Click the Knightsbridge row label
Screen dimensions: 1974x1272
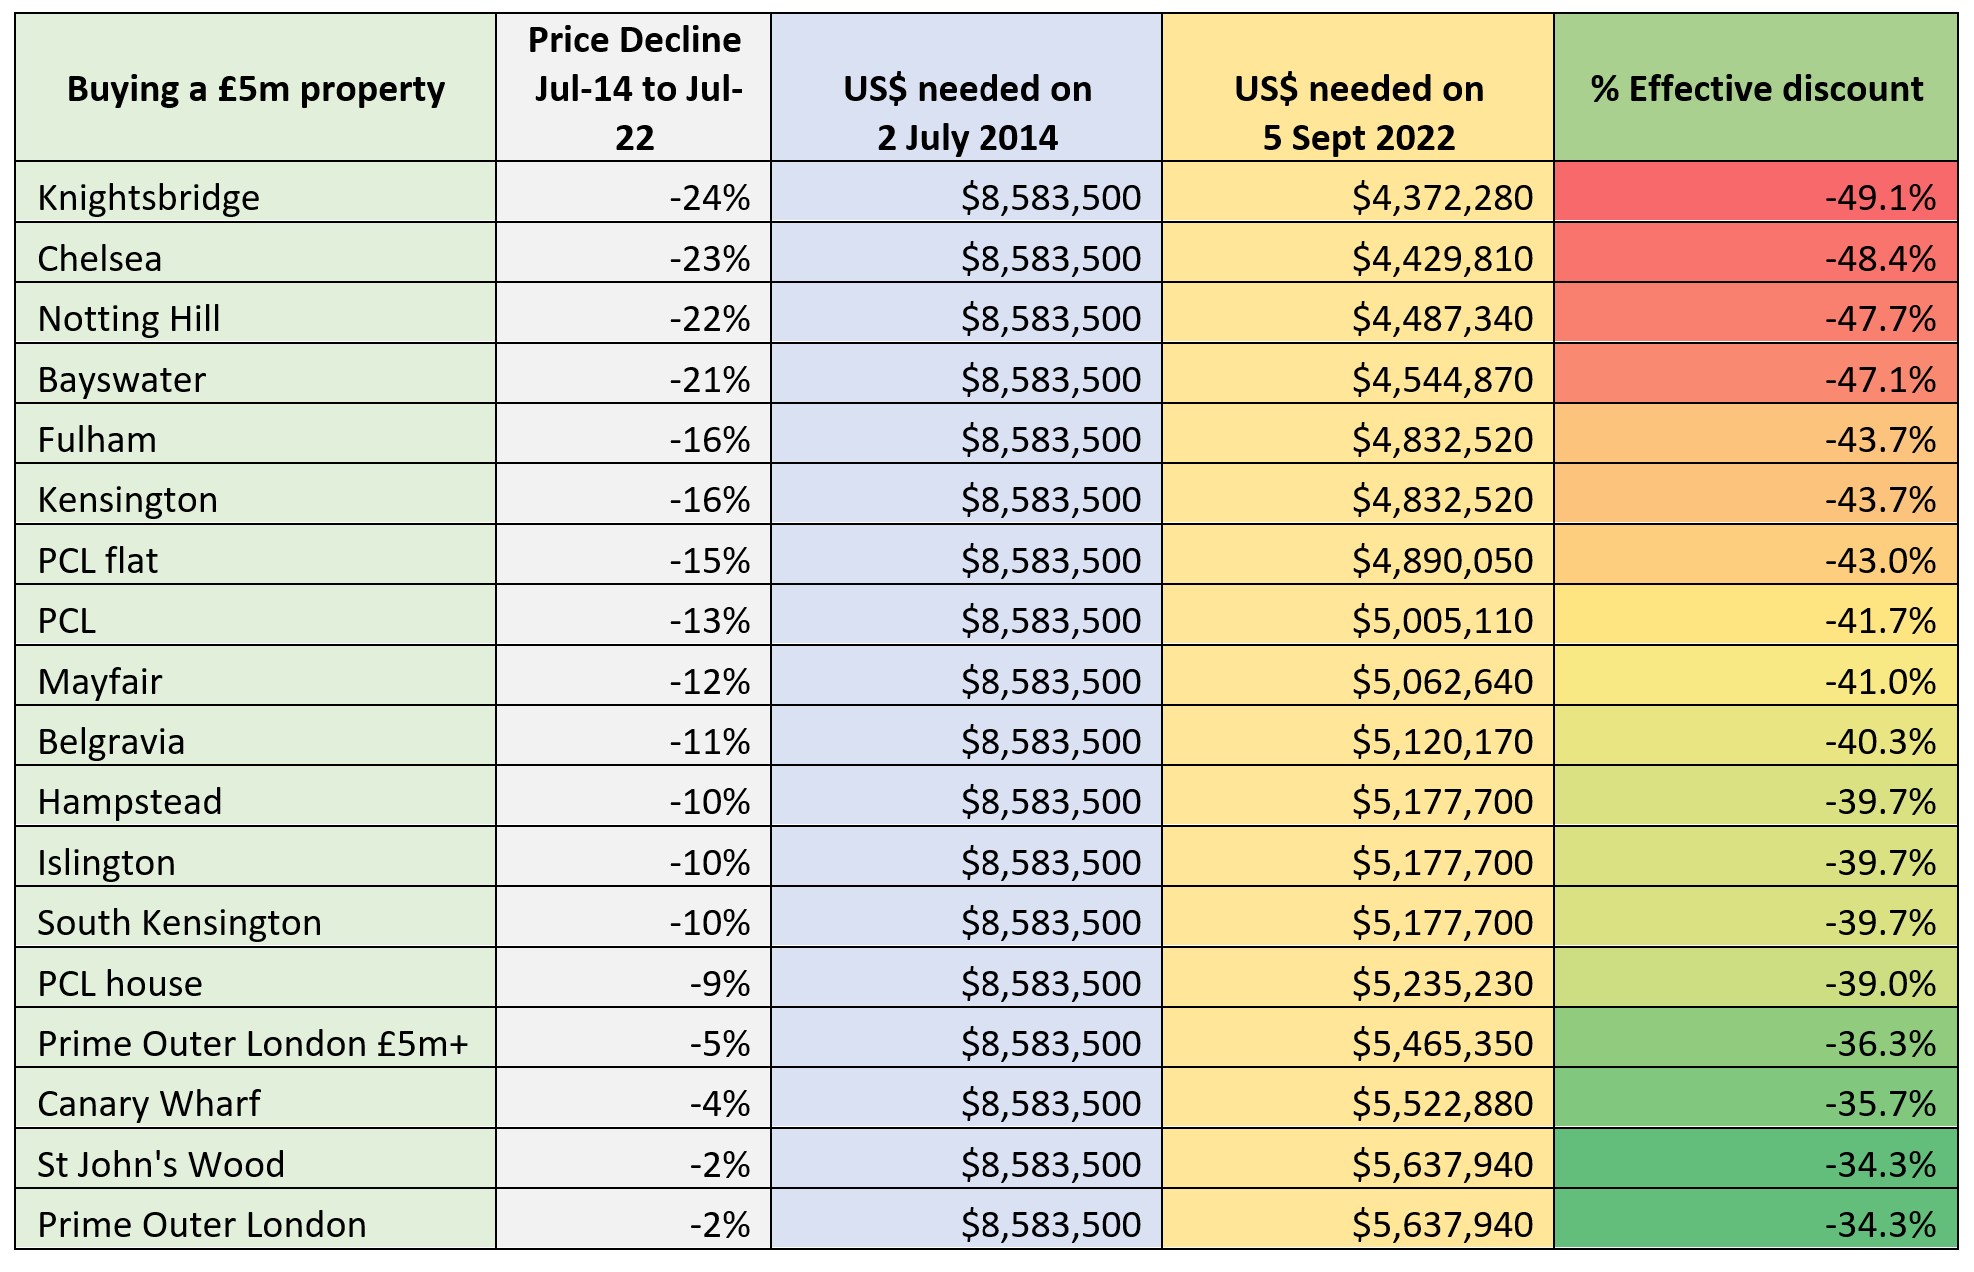click(x=149, y=197)
